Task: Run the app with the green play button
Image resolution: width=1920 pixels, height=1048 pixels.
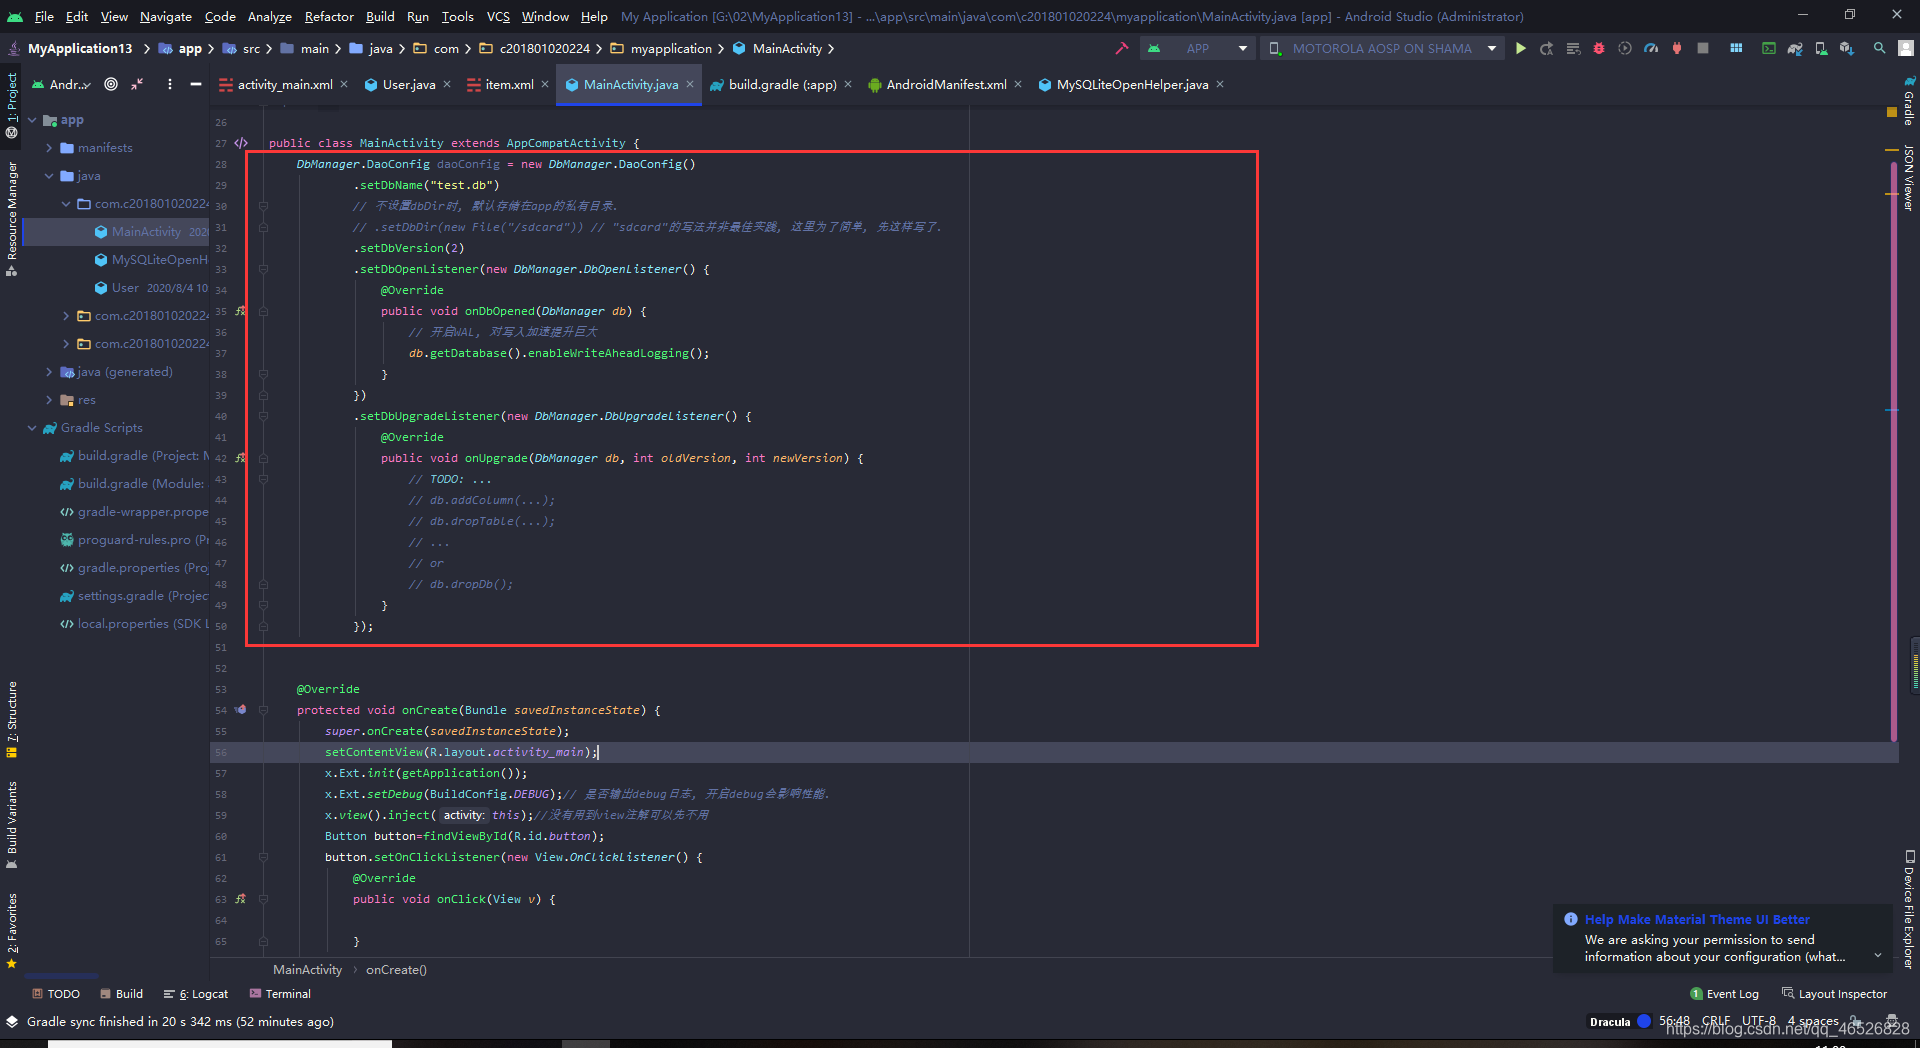Action: point(1521,48)
